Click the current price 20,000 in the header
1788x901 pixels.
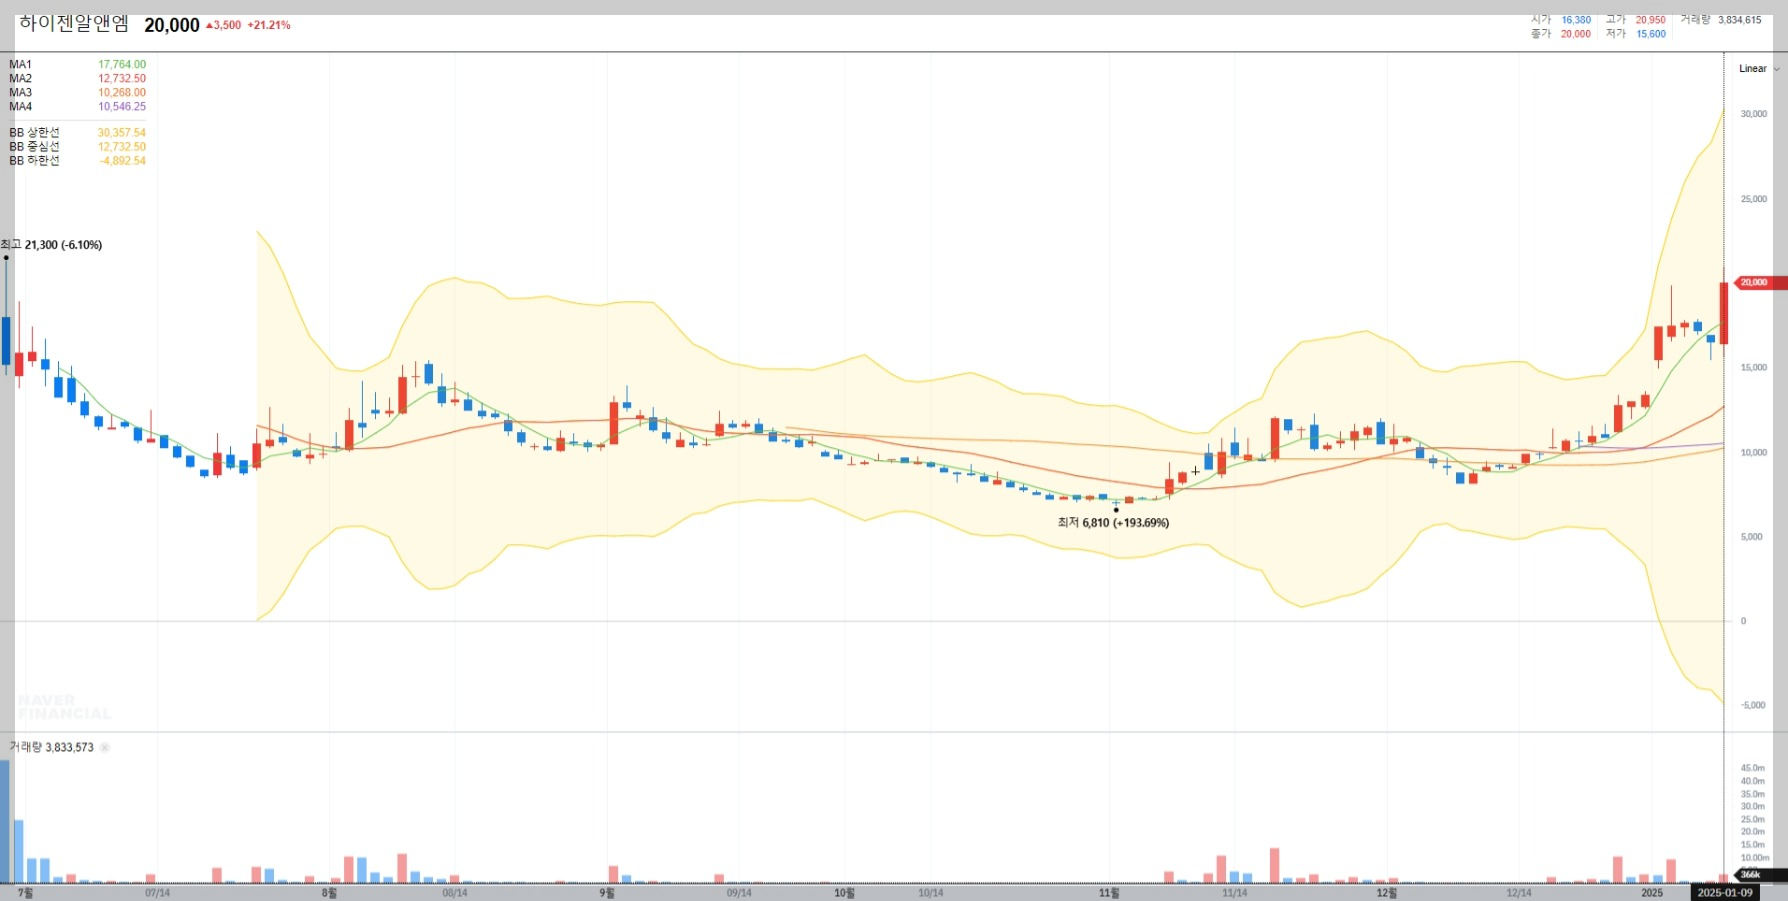click(x=172, y=25)
